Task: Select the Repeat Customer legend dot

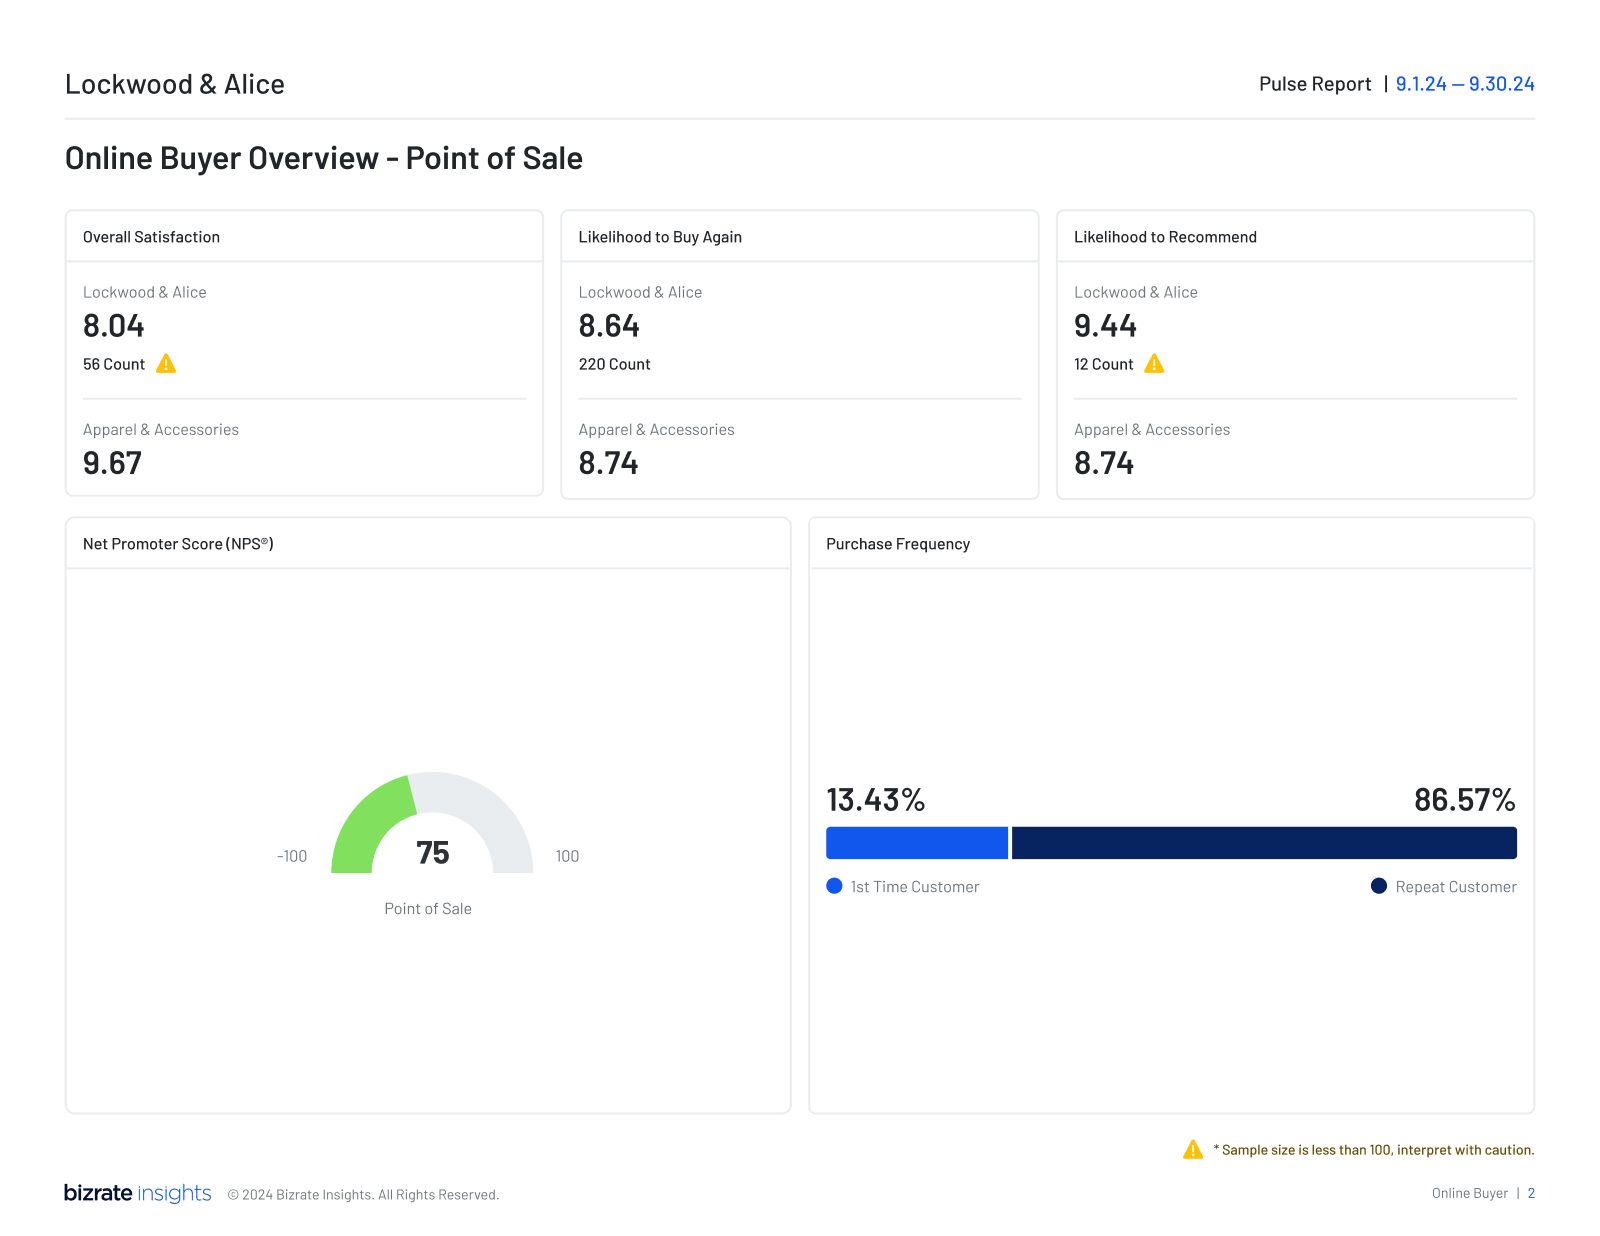Action: (1378, 886)
